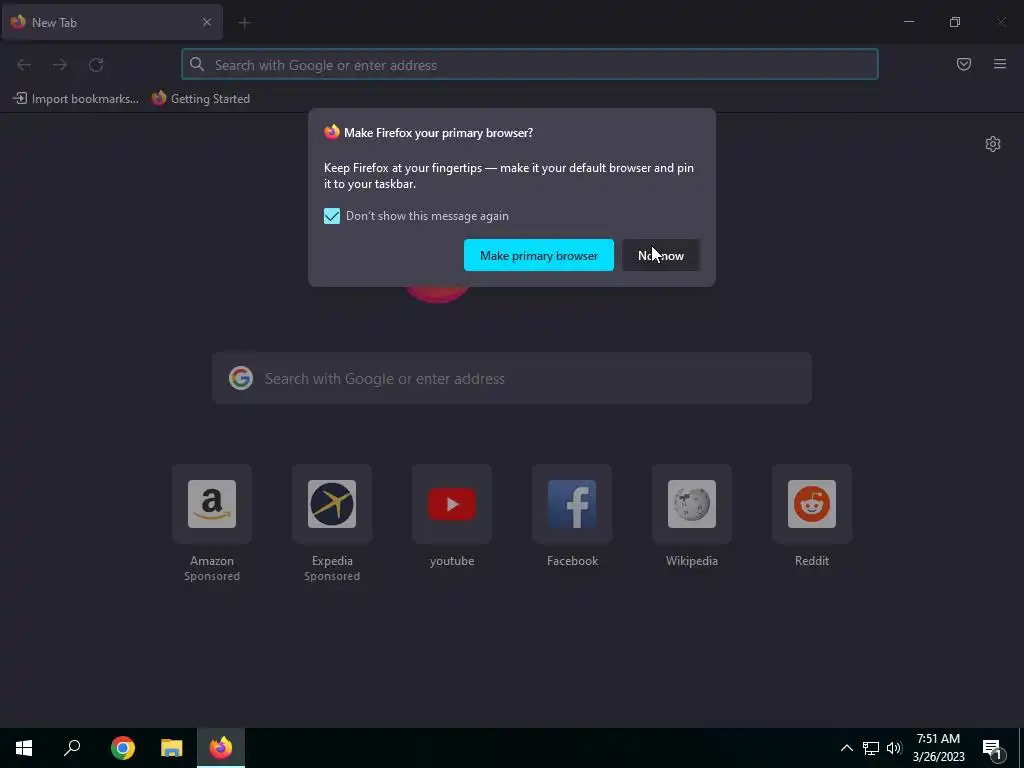The height and width of the screenshot is (768, 1024).
Task: Close the New Tab tab
Action: [x=207, y=22]
